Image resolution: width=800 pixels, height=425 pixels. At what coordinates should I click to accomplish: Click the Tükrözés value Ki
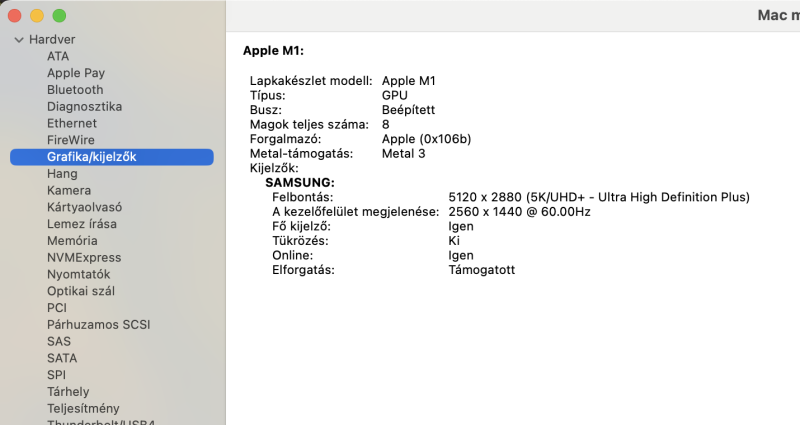coord(454,241)
